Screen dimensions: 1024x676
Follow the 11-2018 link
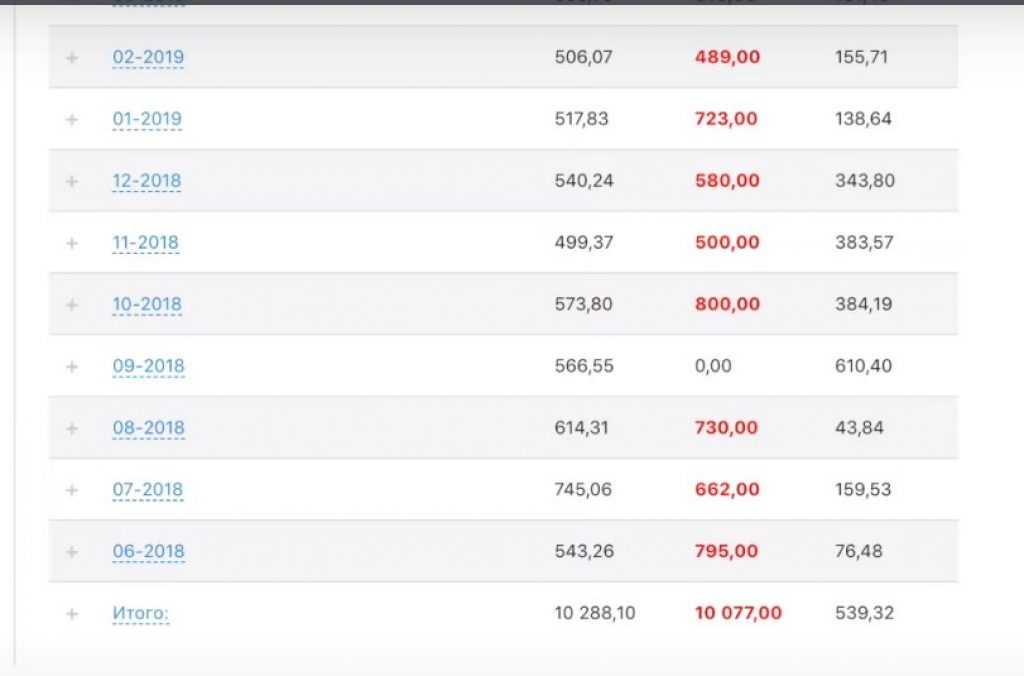(x=146, y=243)
